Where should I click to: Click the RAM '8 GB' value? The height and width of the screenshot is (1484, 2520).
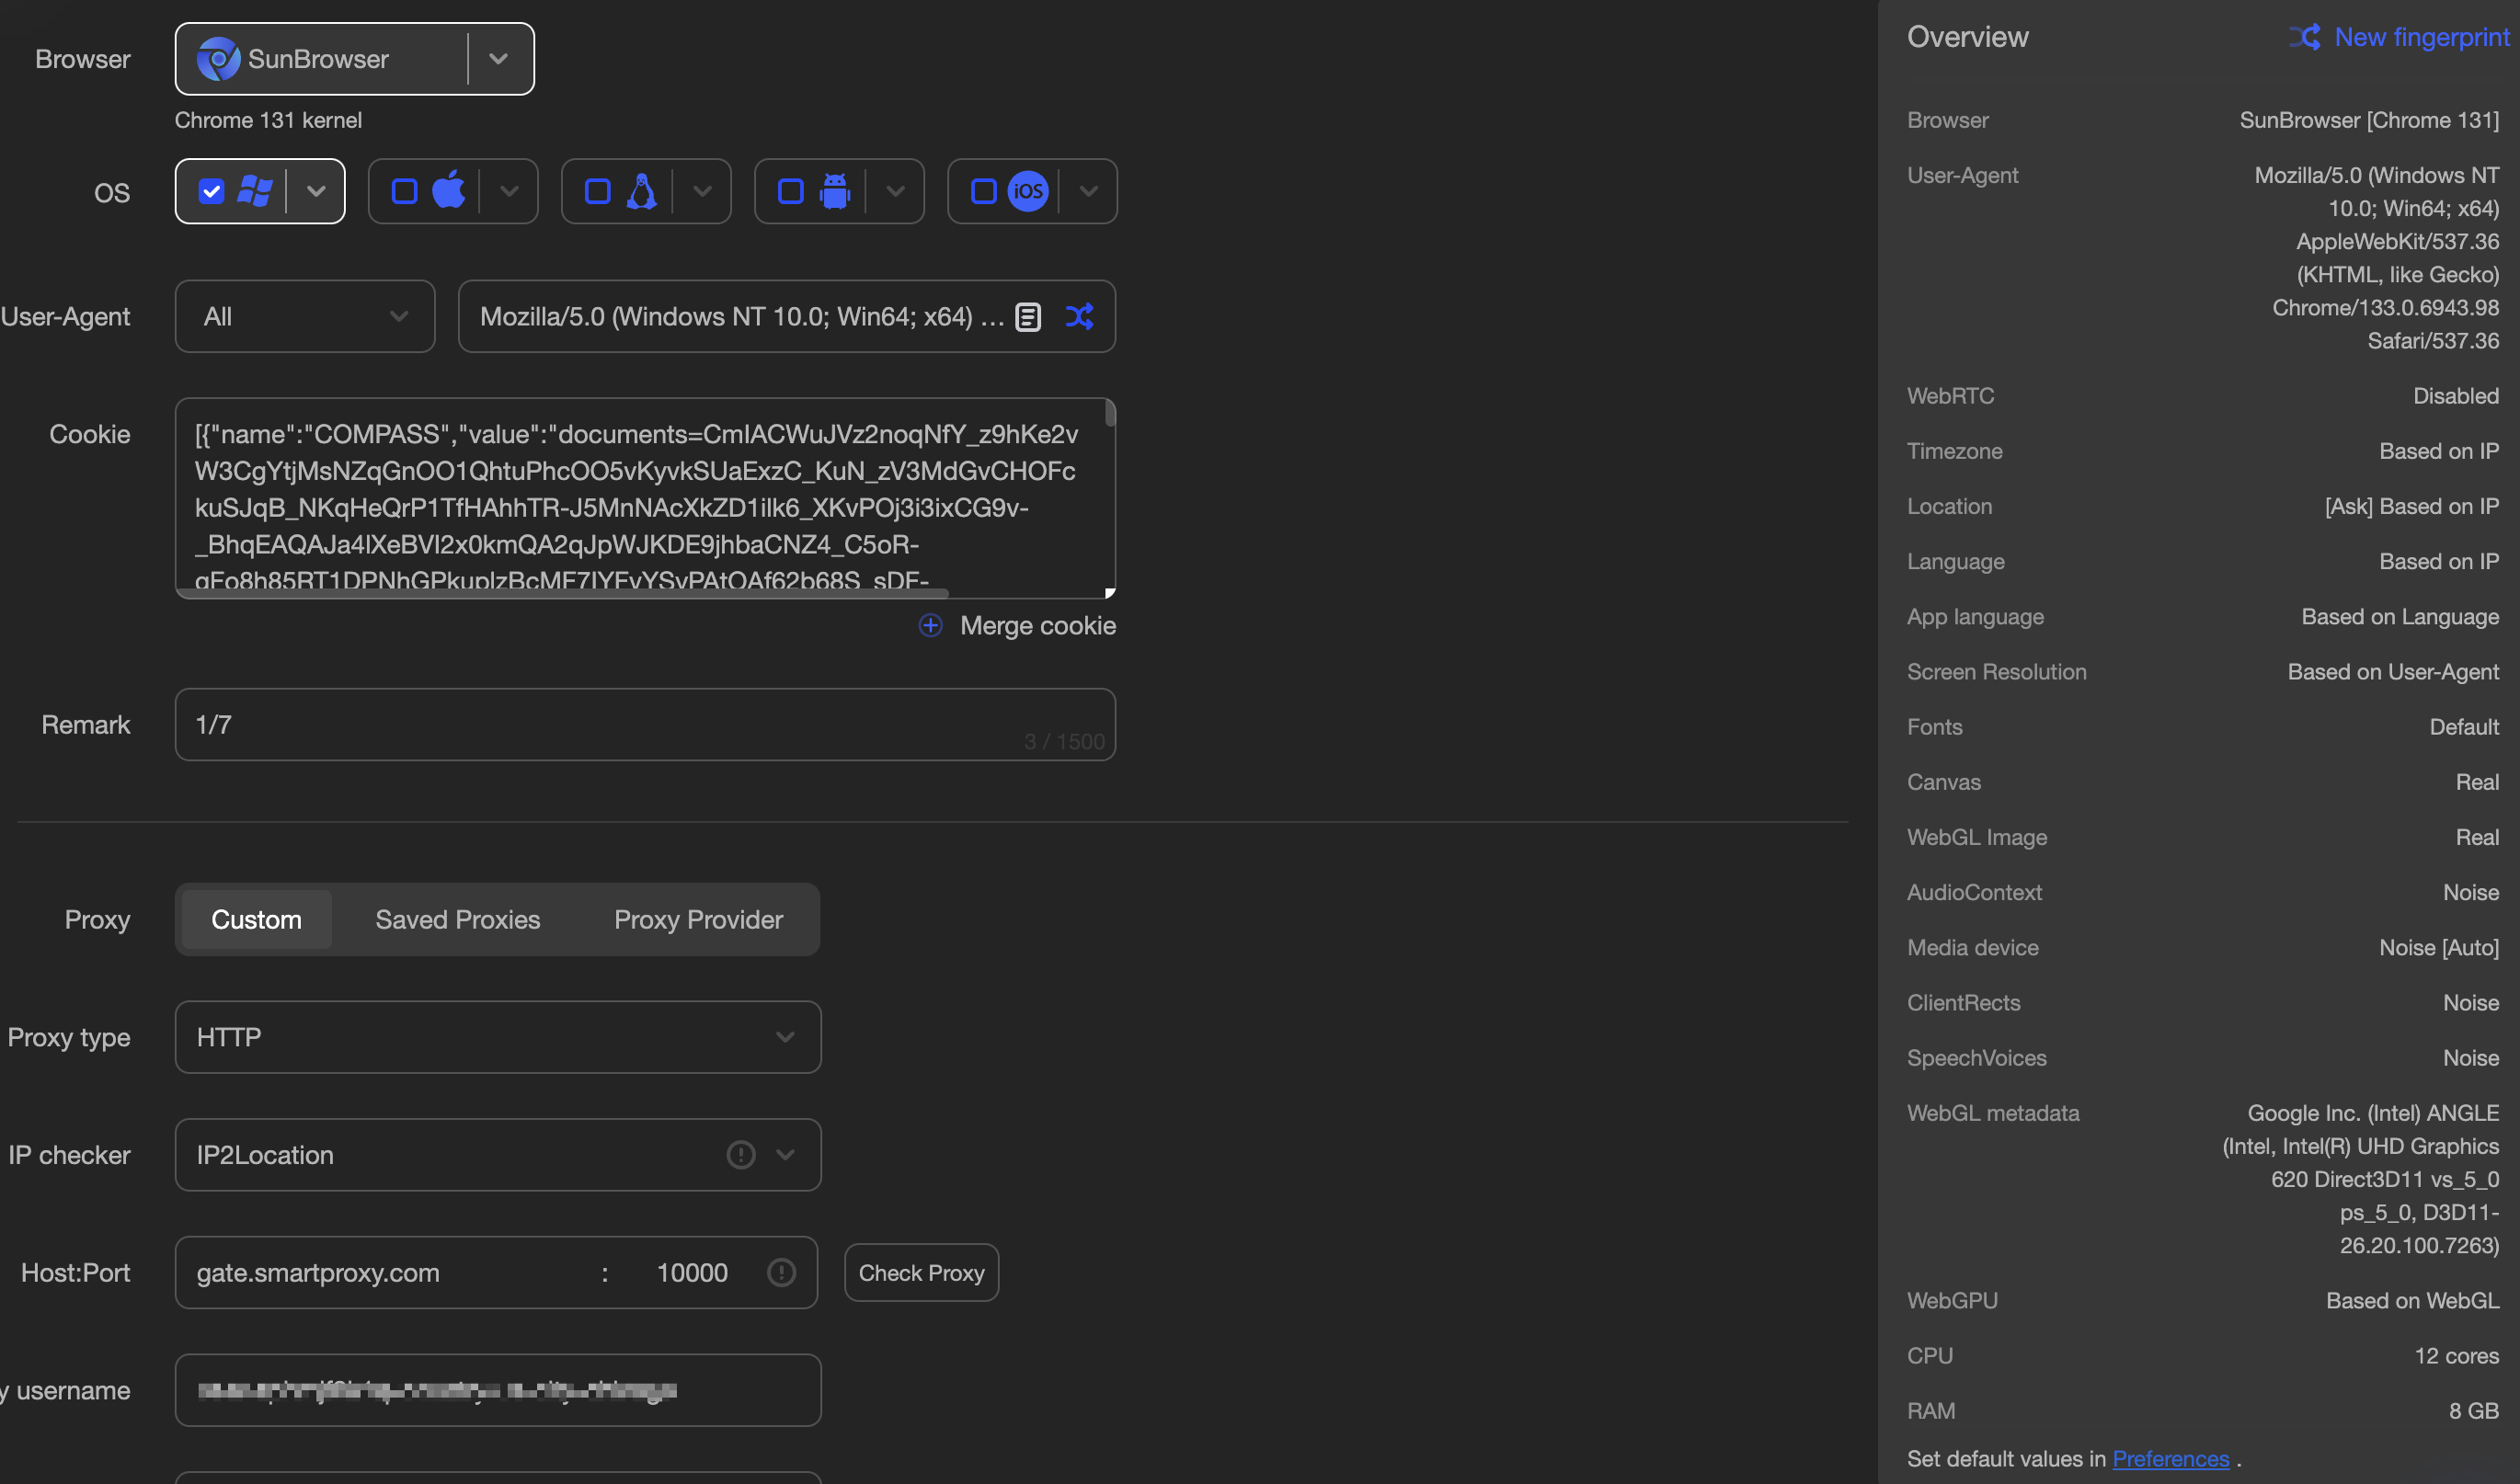(x=2473, y=1410)
